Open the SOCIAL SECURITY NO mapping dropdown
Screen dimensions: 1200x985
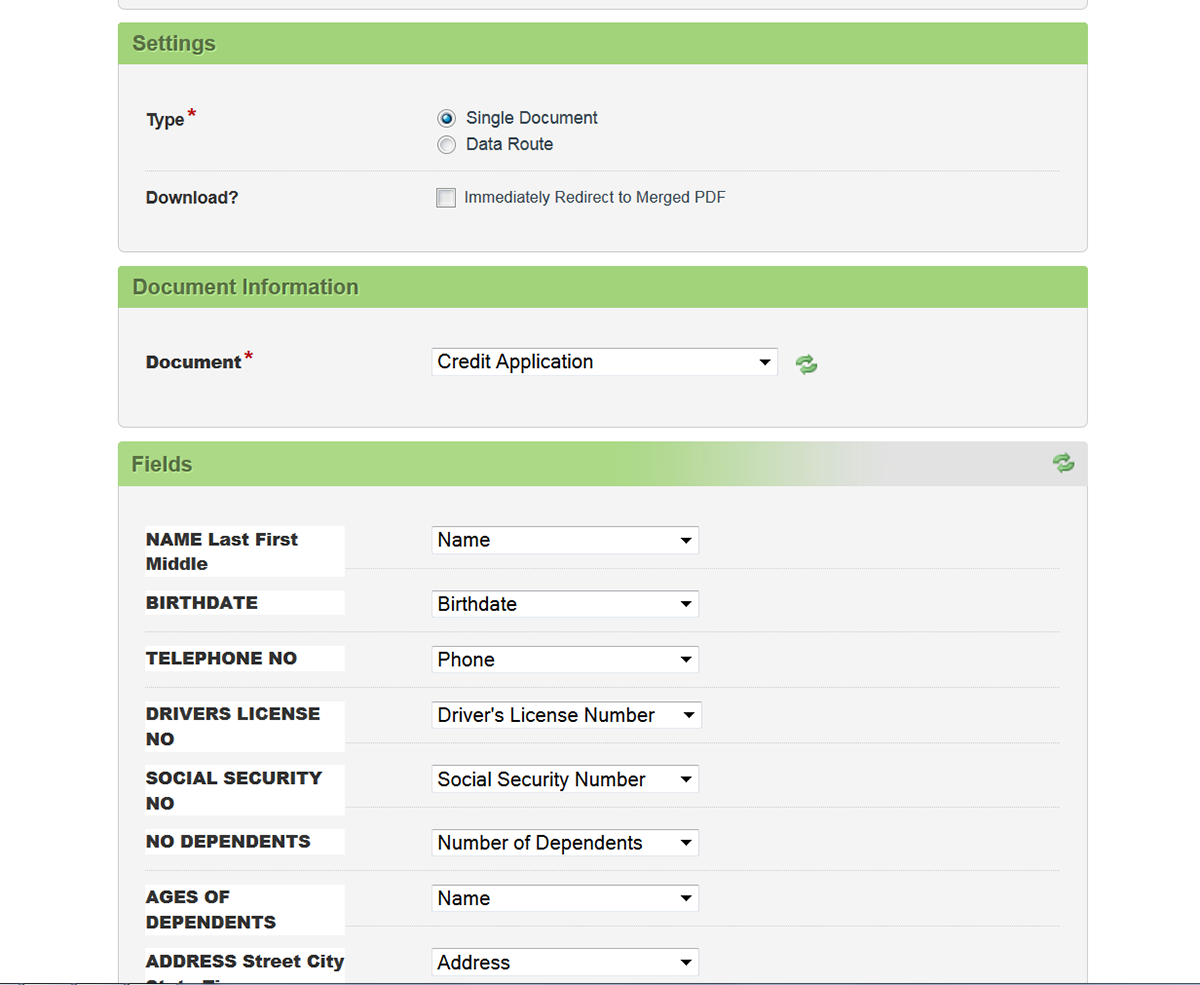click(565, 779)
